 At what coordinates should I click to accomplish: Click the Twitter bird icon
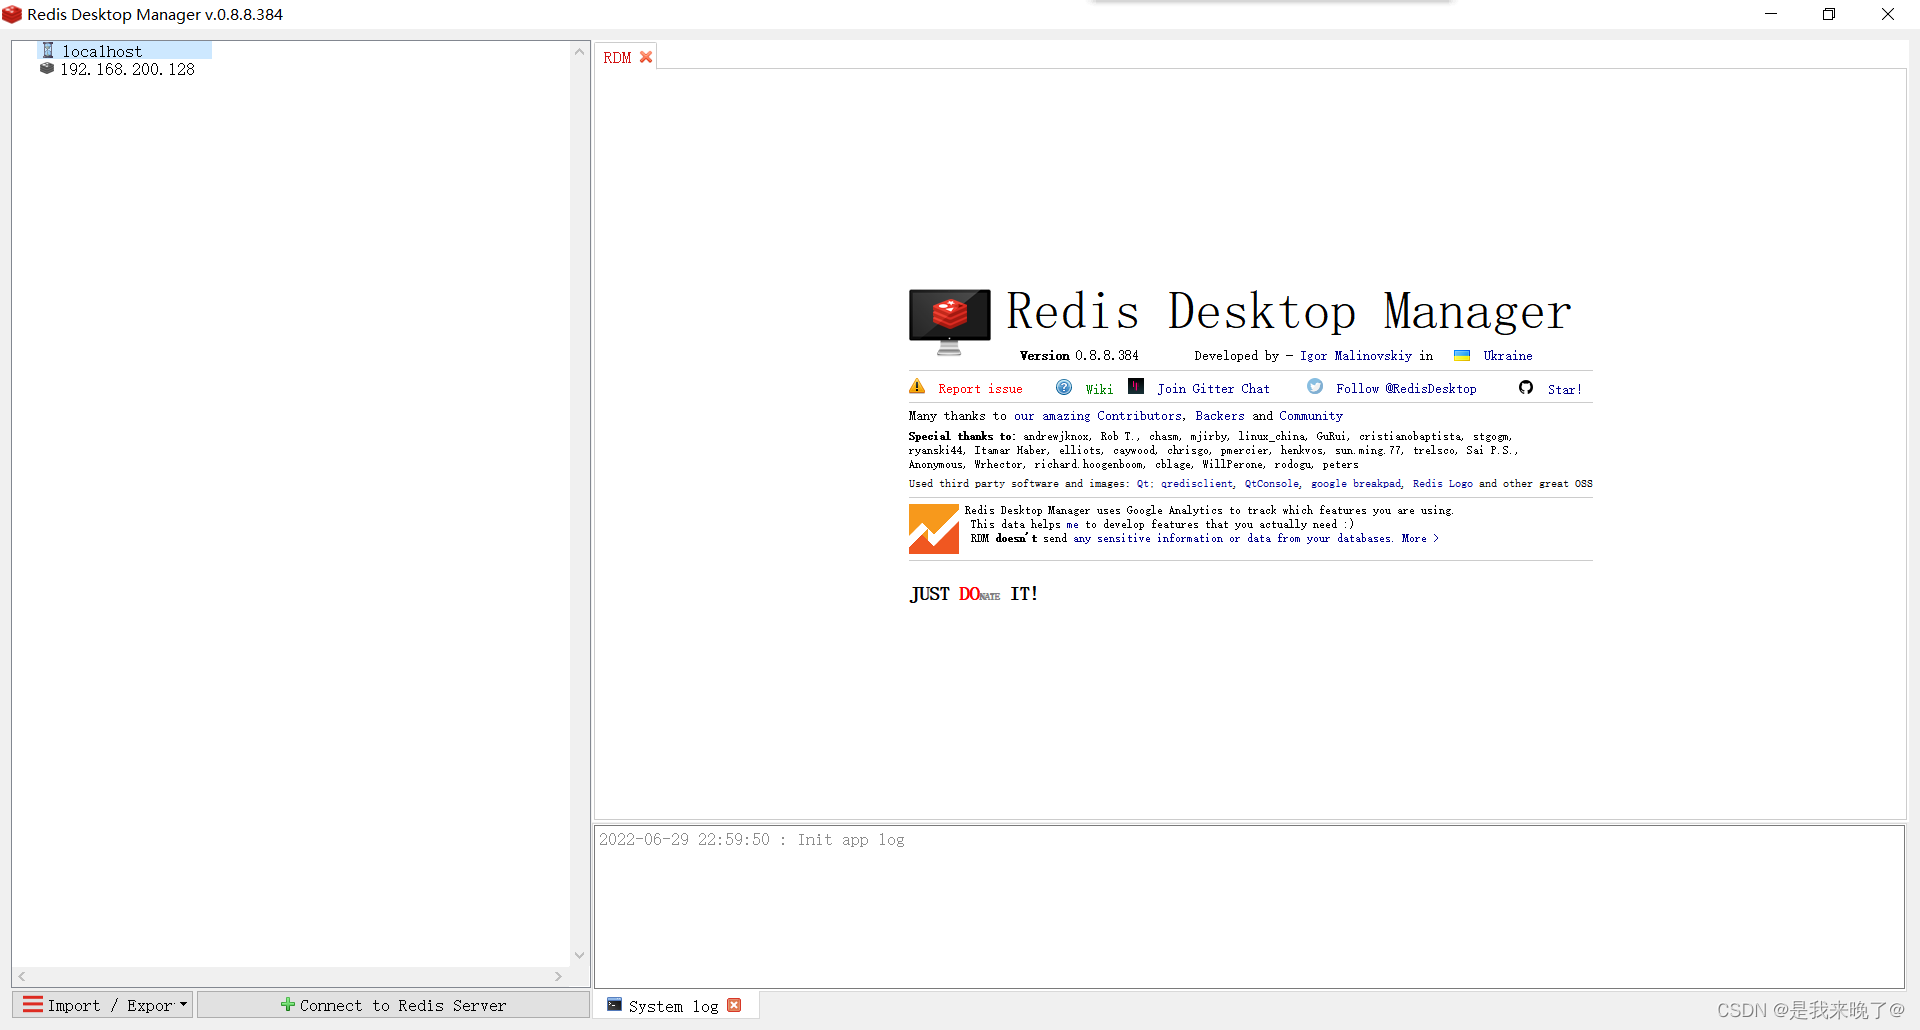tap(1315, 386)
